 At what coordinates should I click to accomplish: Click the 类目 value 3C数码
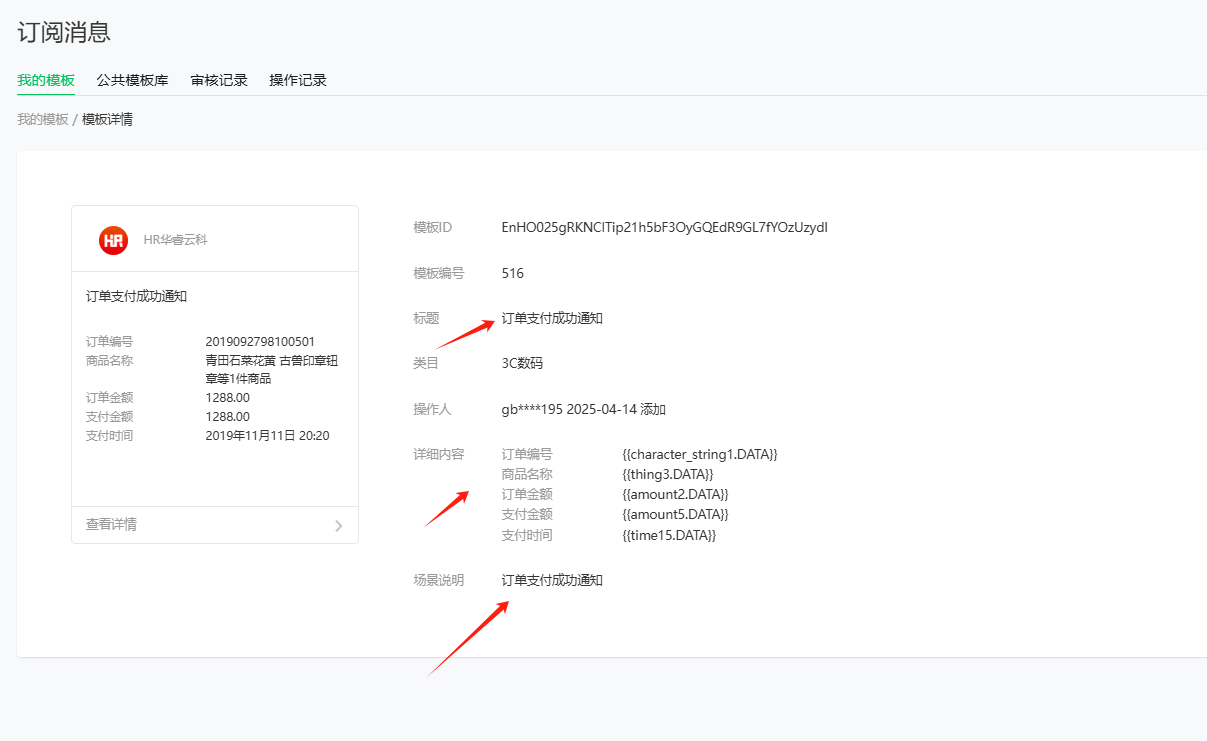click(x=522, y=363)
